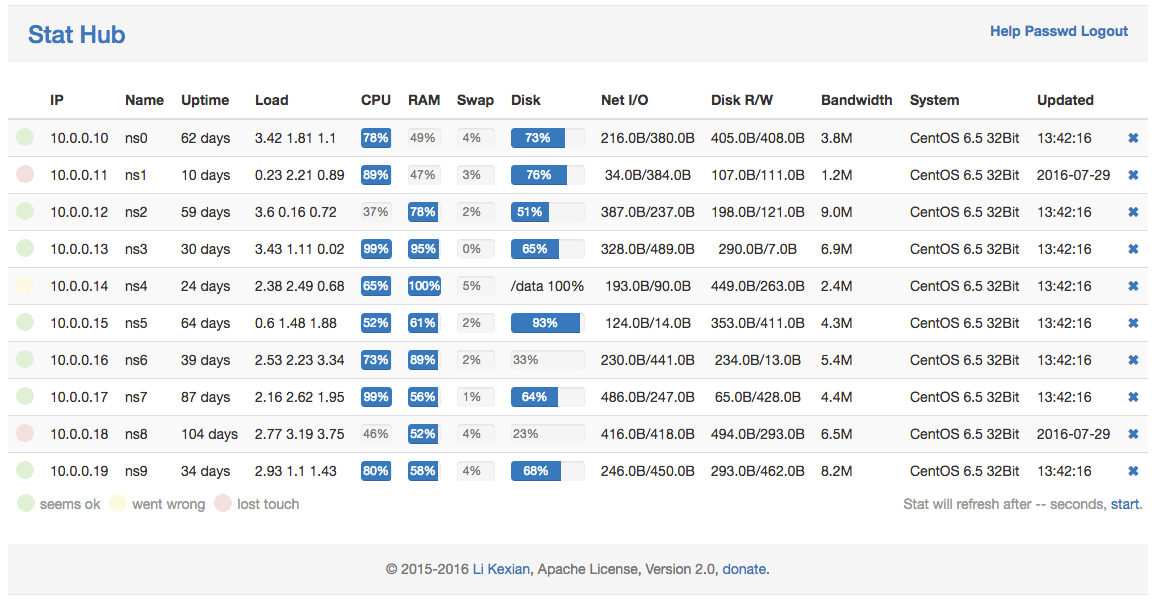
Task: Delete the ns0 server row
Action: coord(1133,138)
